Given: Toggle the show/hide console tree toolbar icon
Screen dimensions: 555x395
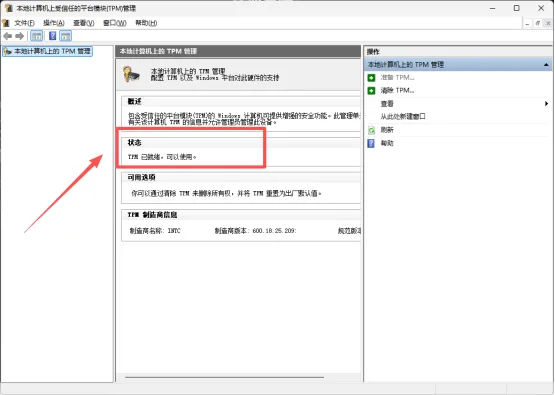Looking at the screenshot, I should pyautogui.click(x=37, y=36).
